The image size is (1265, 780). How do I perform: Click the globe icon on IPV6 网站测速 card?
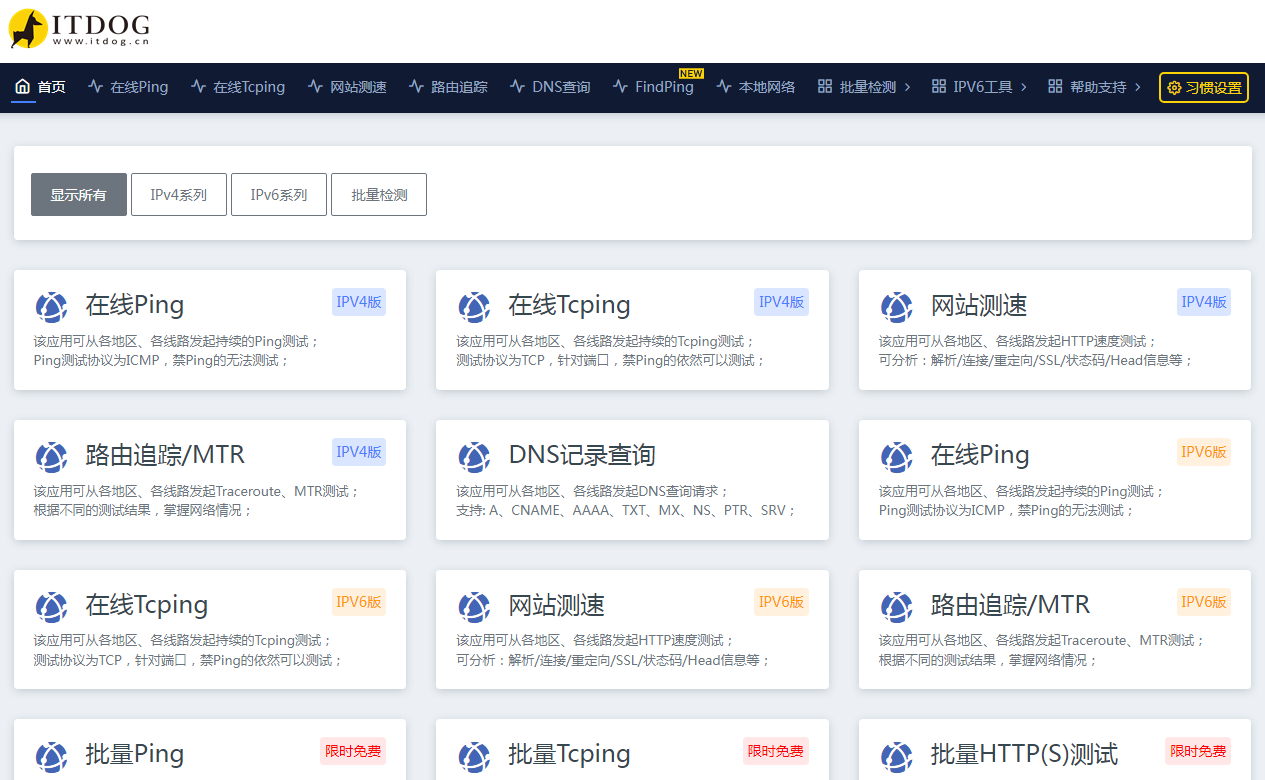tap(474, 607)
